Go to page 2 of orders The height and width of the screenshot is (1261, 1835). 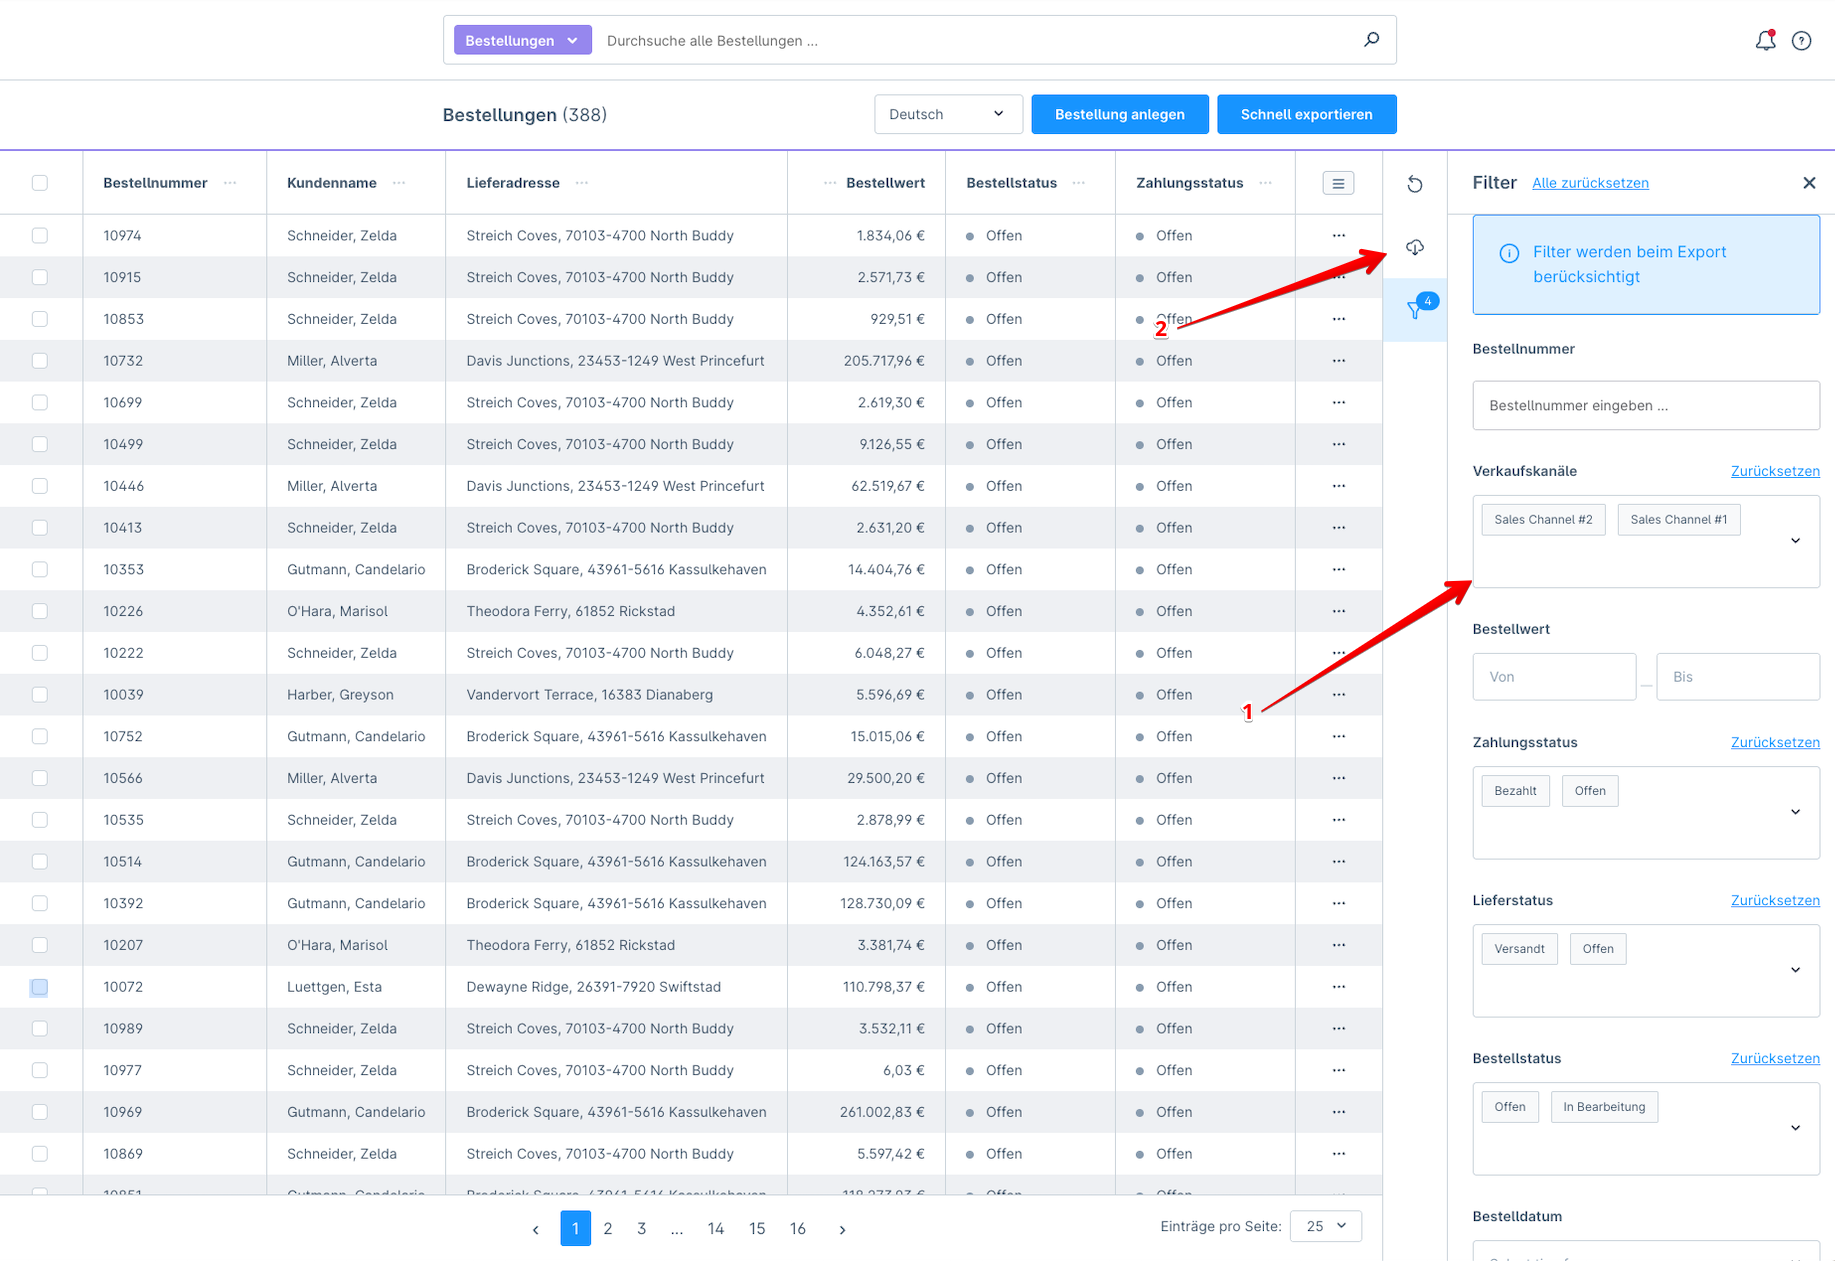click(608, 1228)
